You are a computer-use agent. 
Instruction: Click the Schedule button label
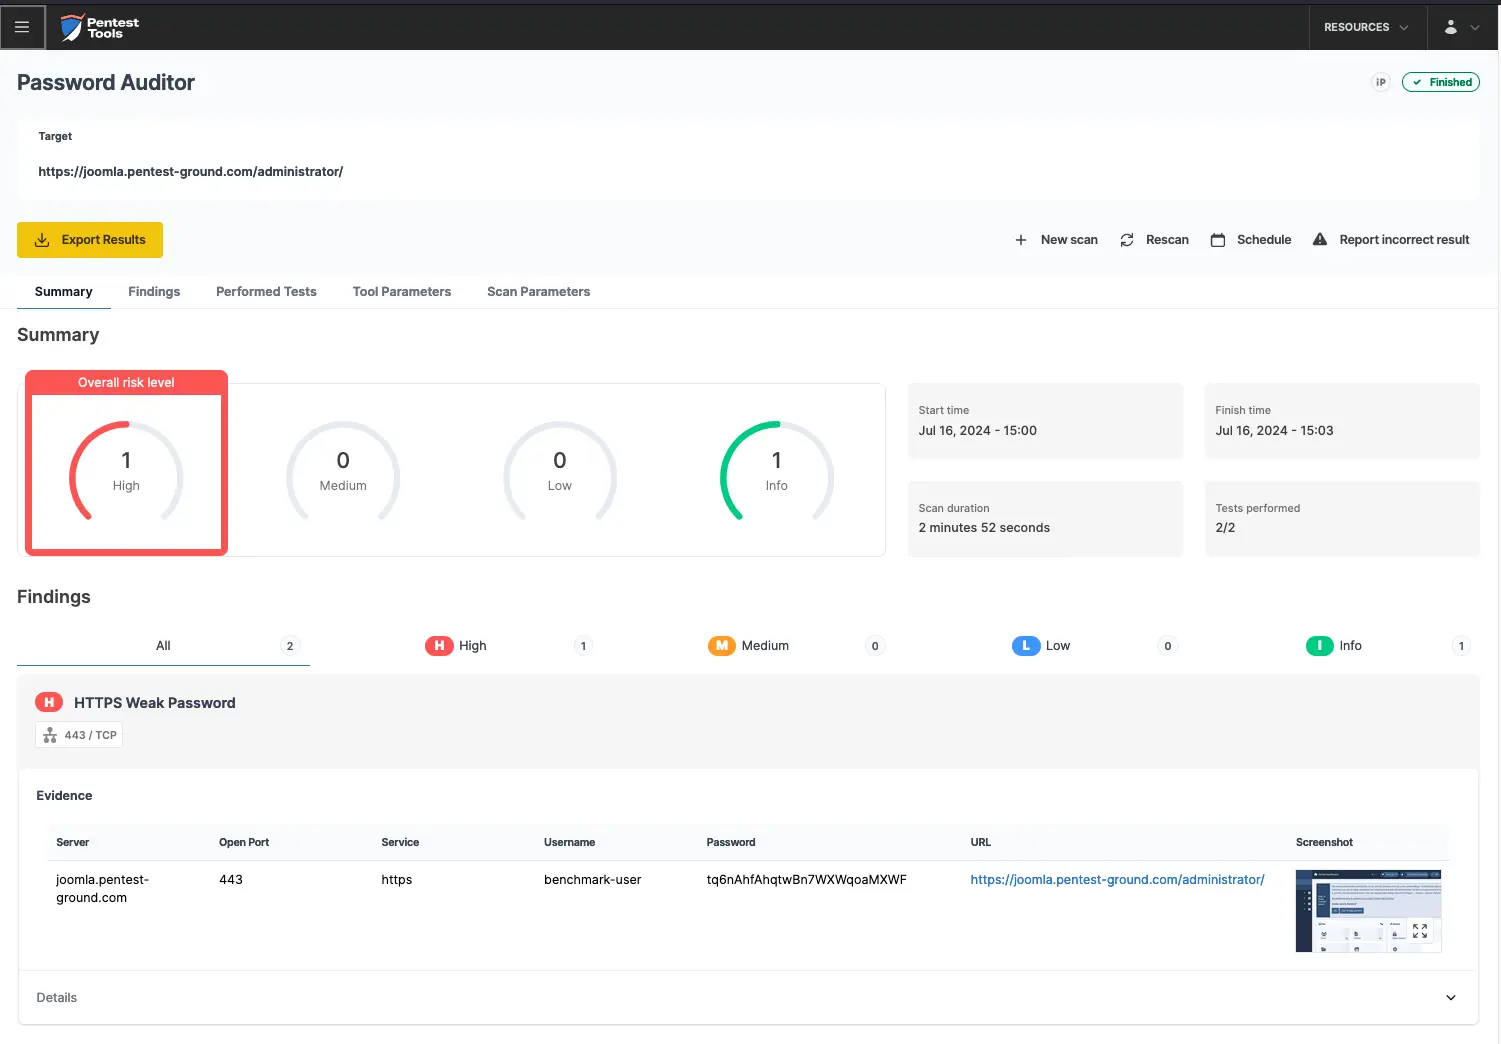coord(1264,240)
